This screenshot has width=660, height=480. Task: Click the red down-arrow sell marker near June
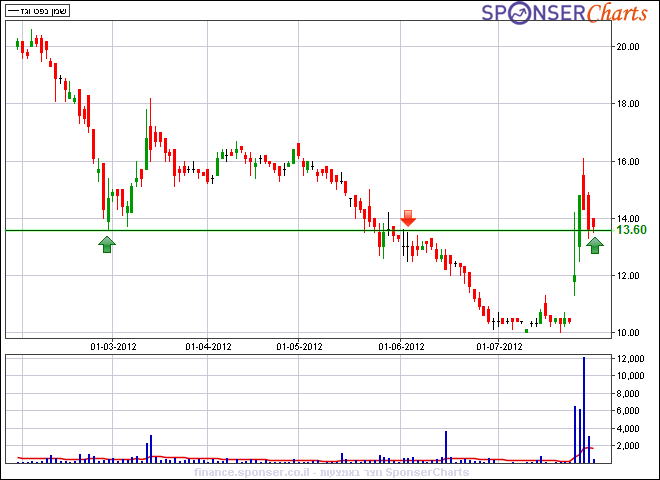click(408, 218)
